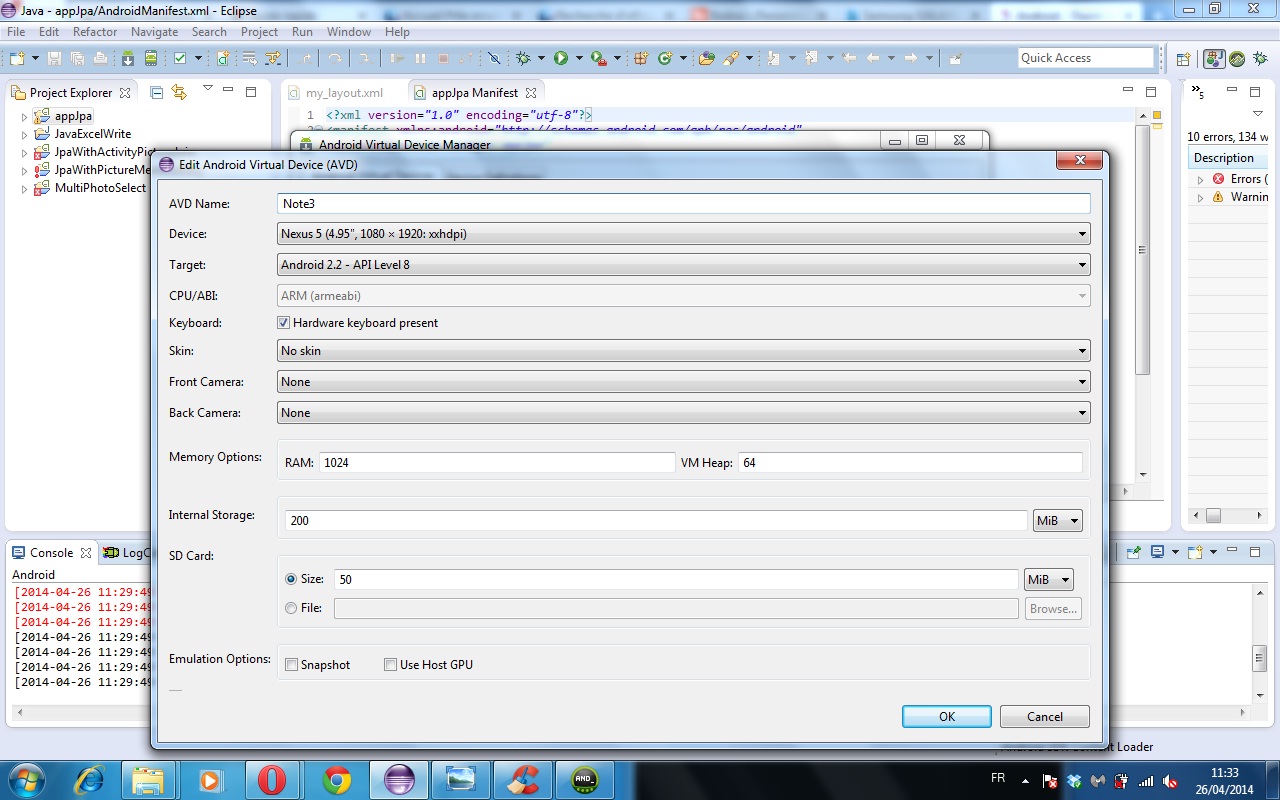The width and height of the screenshot is (1280, 800).
Task: Switch to the my_layout.xml editor tab
Action: 336,93
